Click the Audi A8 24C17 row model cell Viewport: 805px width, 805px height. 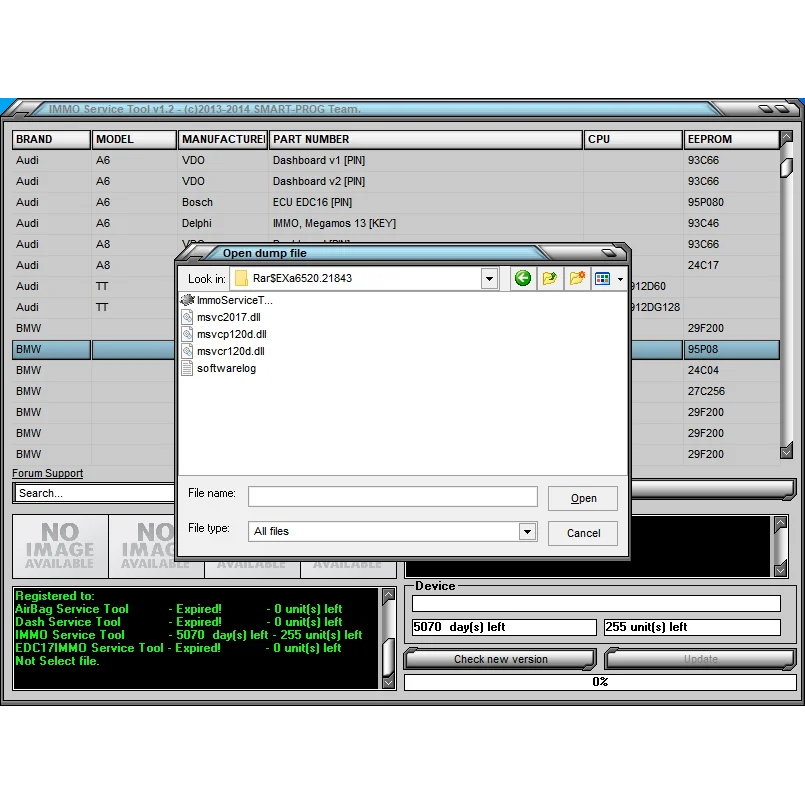(133, 265)
